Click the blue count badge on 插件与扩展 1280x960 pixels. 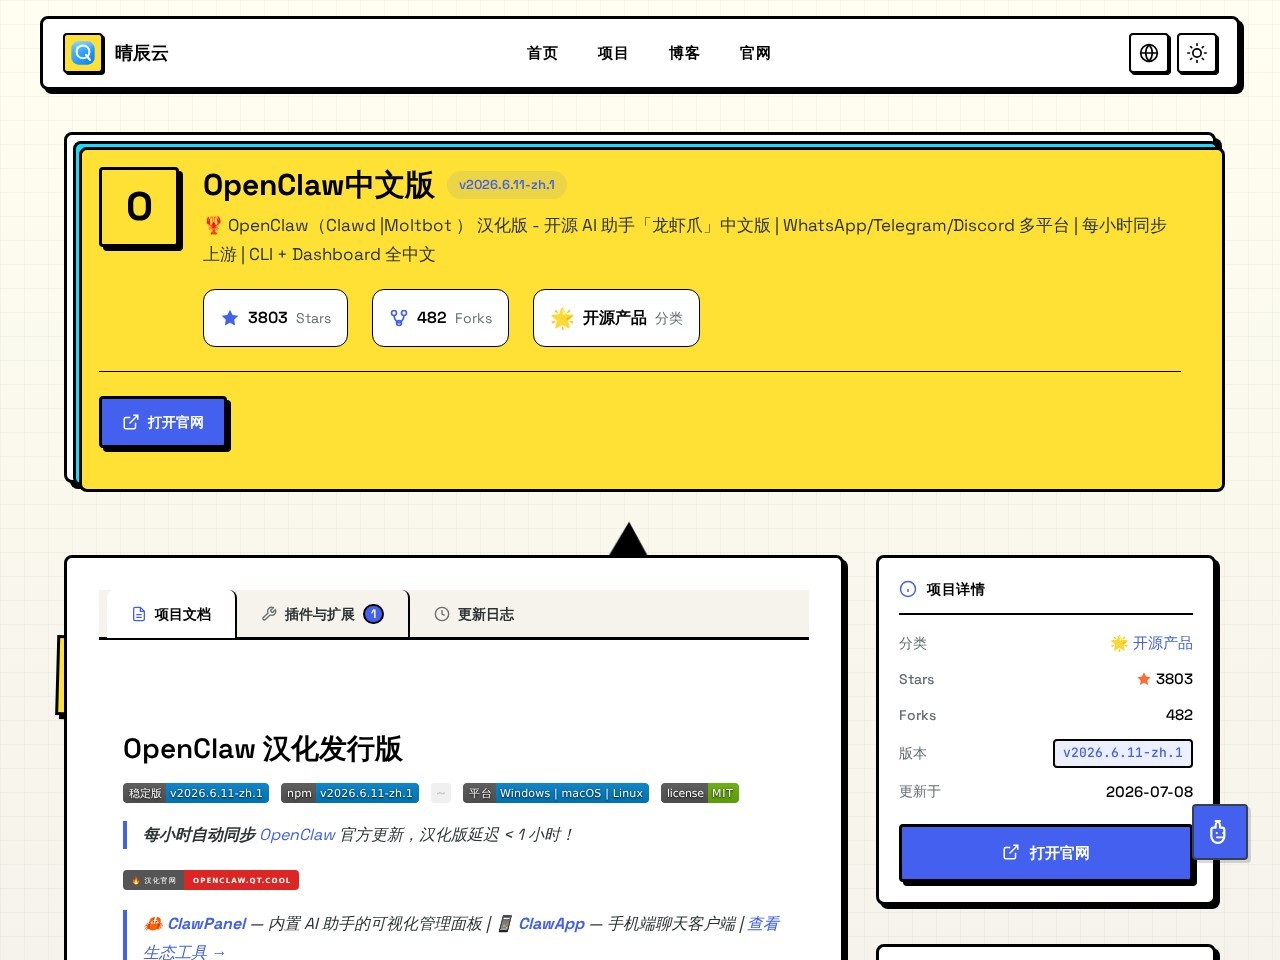coord(374,614)
